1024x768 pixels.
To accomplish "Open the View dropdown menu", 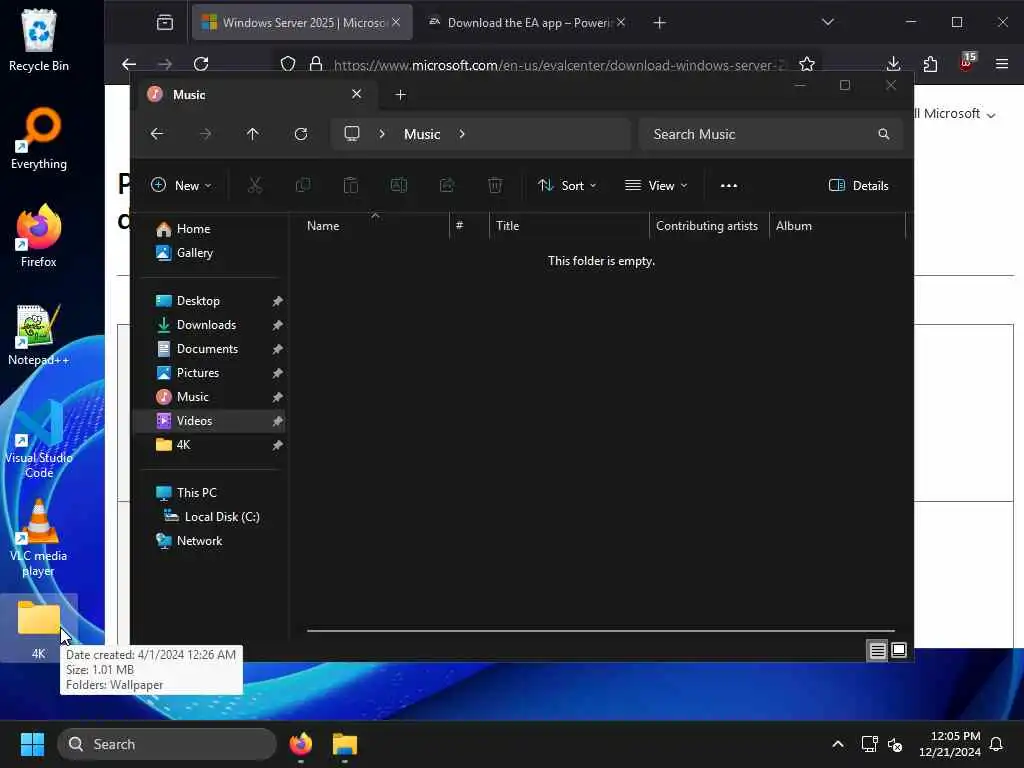I will (656, 185).
